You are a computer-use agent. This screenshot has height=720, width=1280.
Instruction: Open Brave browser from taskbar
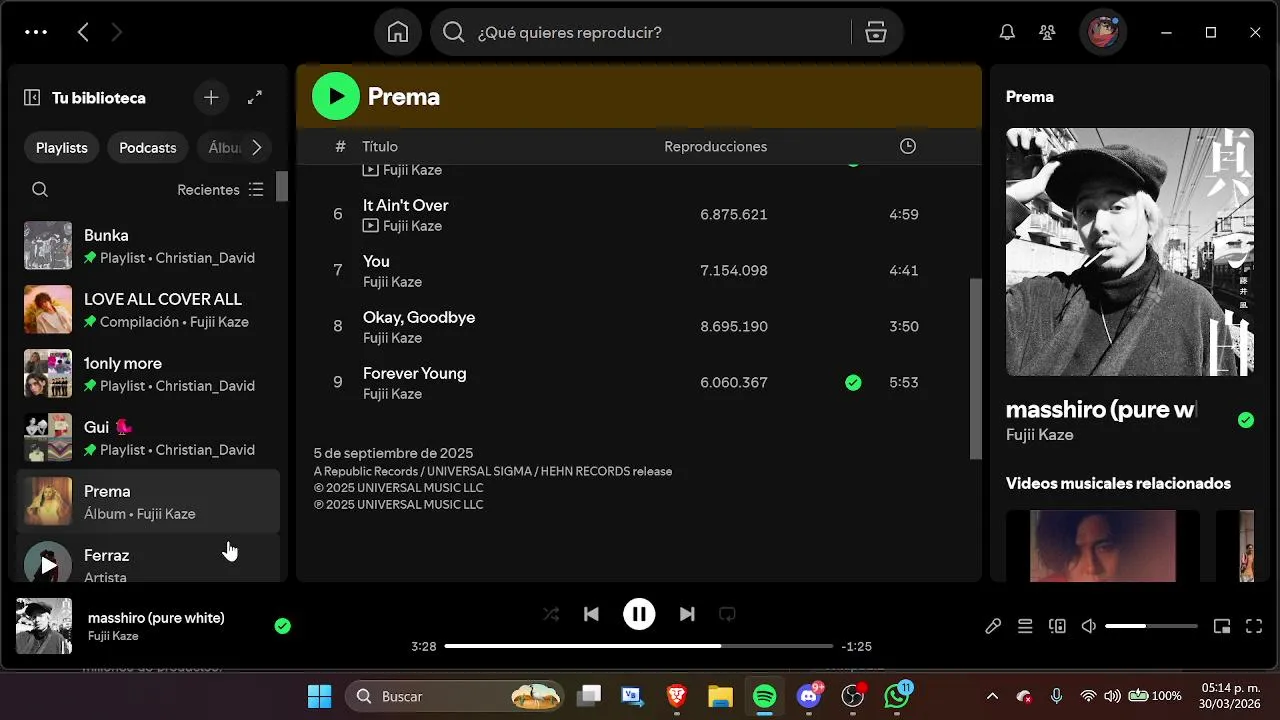click(x=676, y=696)
